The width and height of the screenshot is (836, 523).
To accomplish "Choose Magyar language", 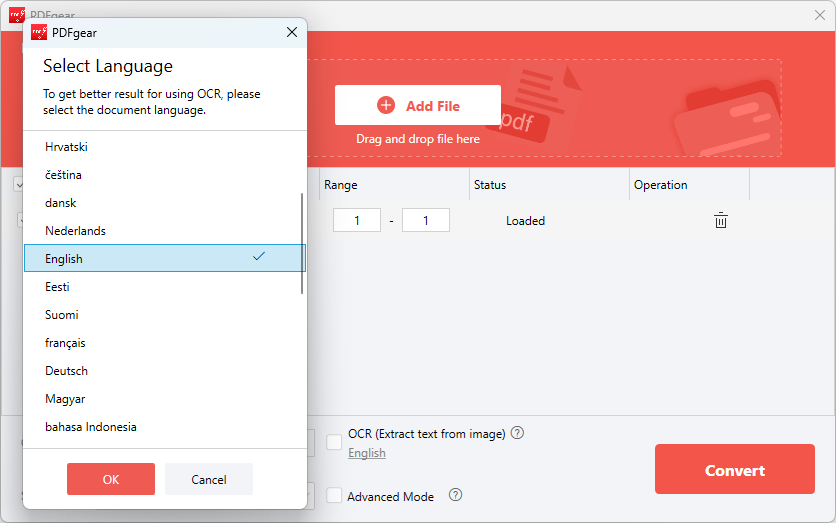I will pyautogui.click(x=165, y=399).
